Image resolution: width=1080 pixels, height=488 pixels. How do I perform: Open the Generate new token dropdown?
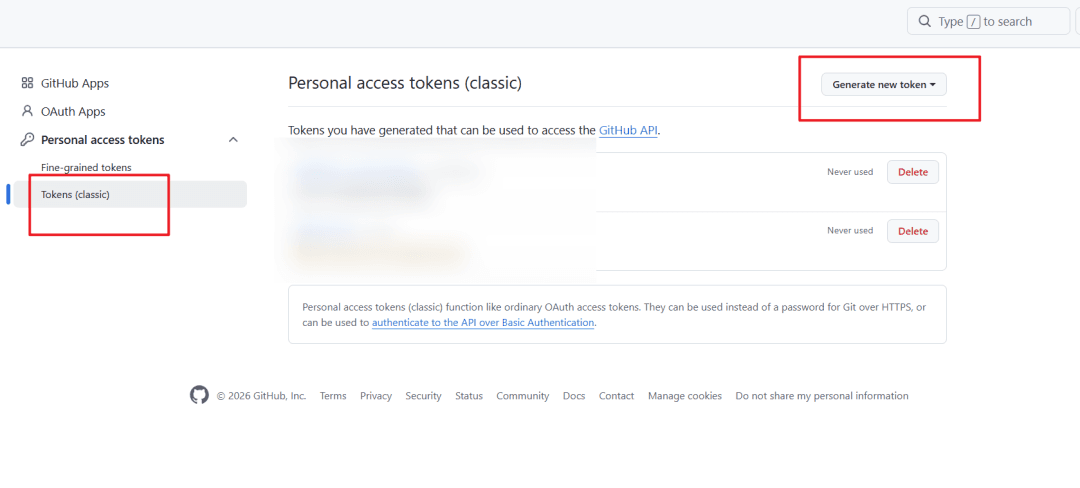(884, 85)
